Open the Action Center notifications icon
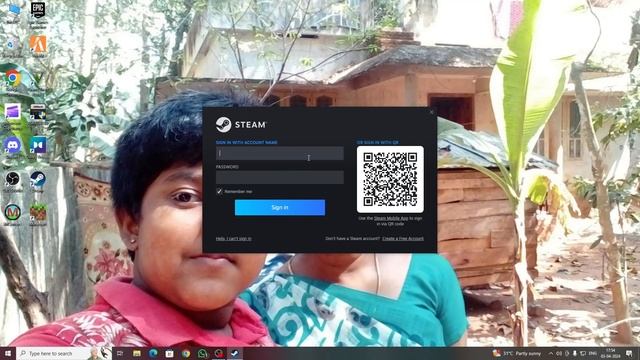640x360 pixels. [629, 353]
